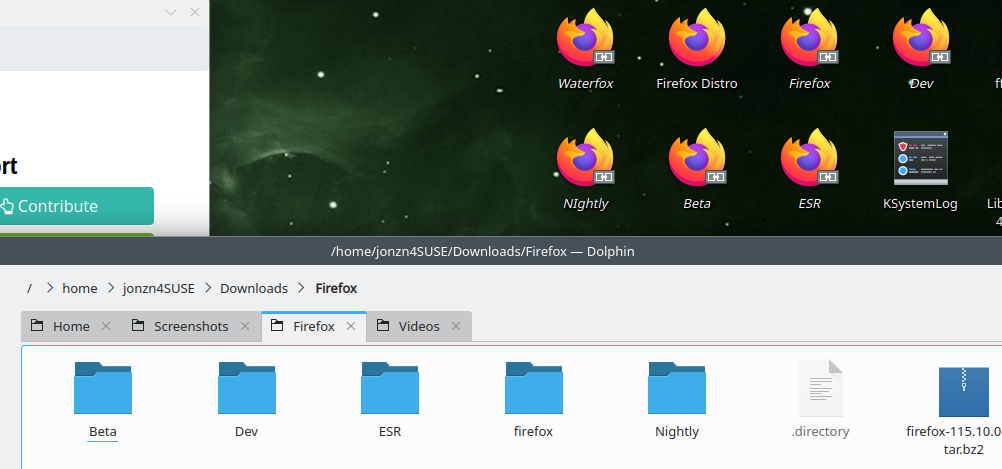1002x469 pixels.
Task: Close the top-left window
Action: pos(195,12)
